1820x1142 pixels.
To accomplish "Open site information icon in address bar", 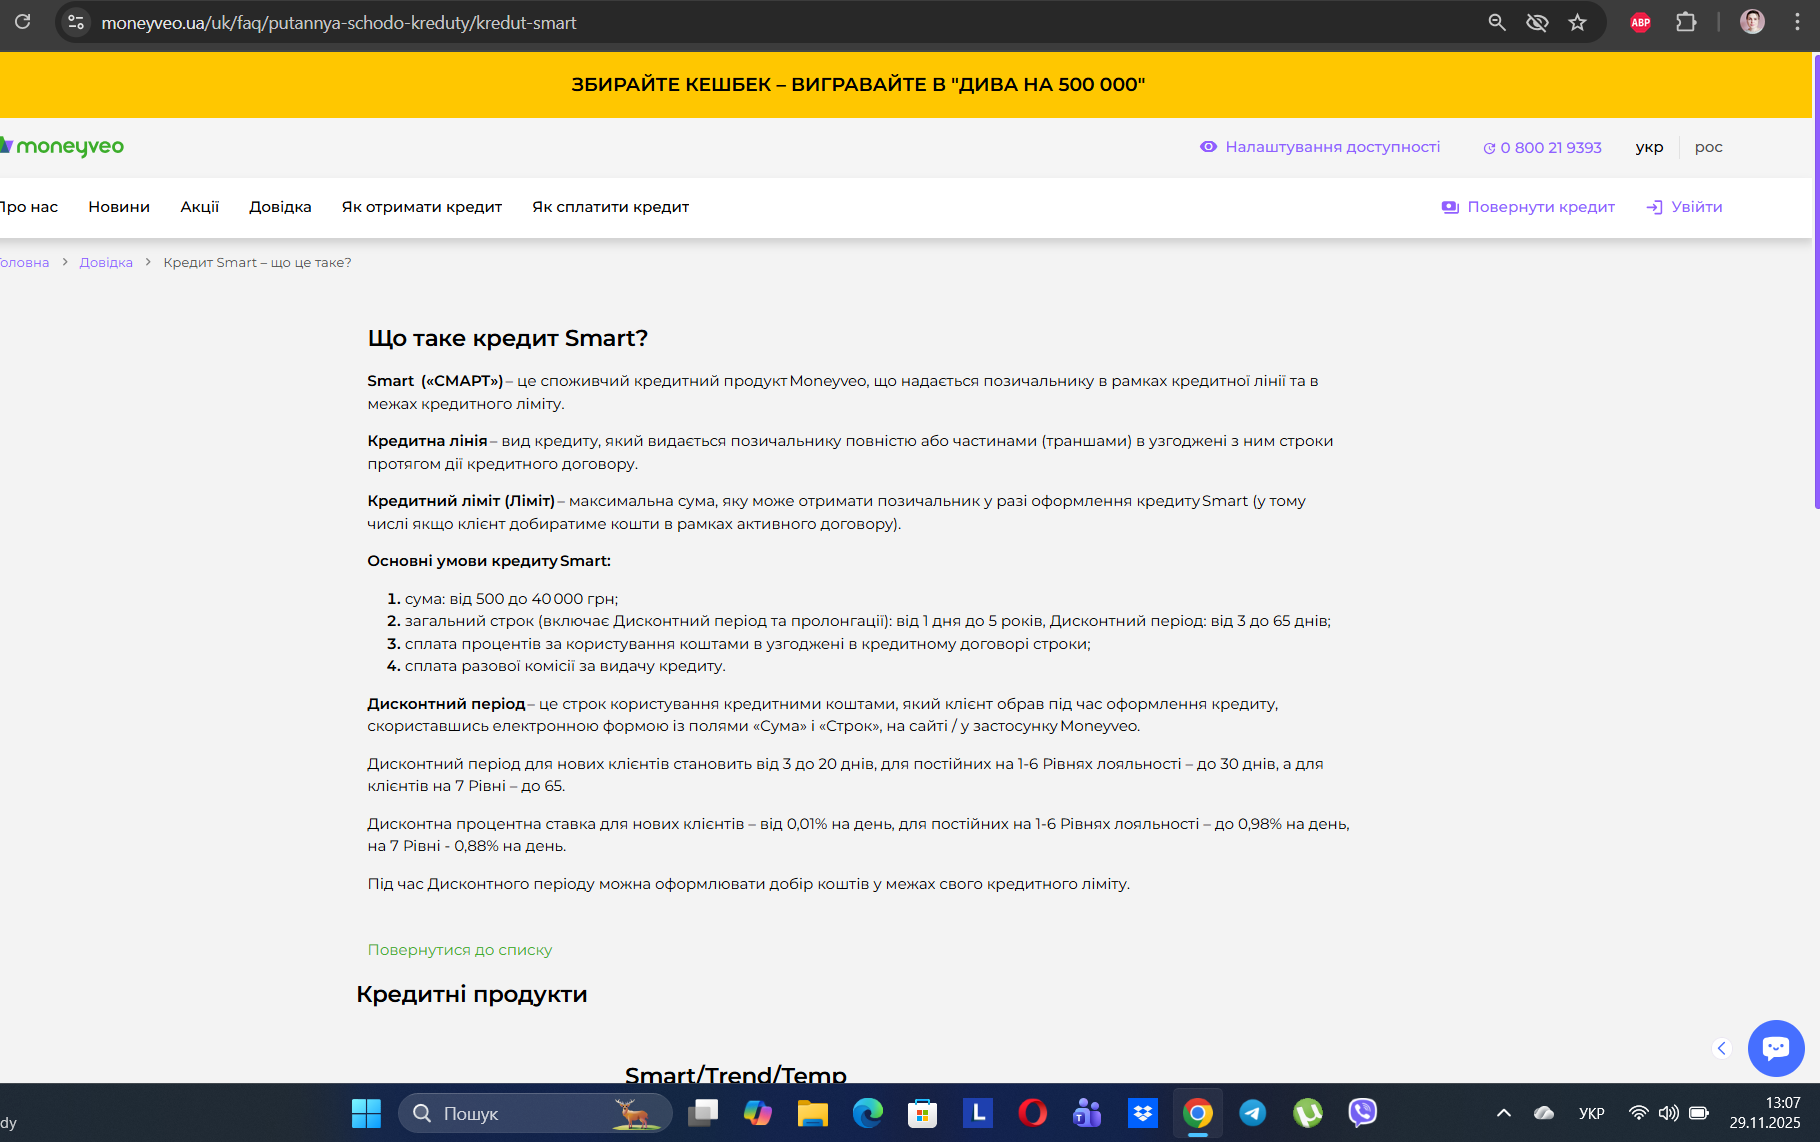I will click(x=76, y=22).
